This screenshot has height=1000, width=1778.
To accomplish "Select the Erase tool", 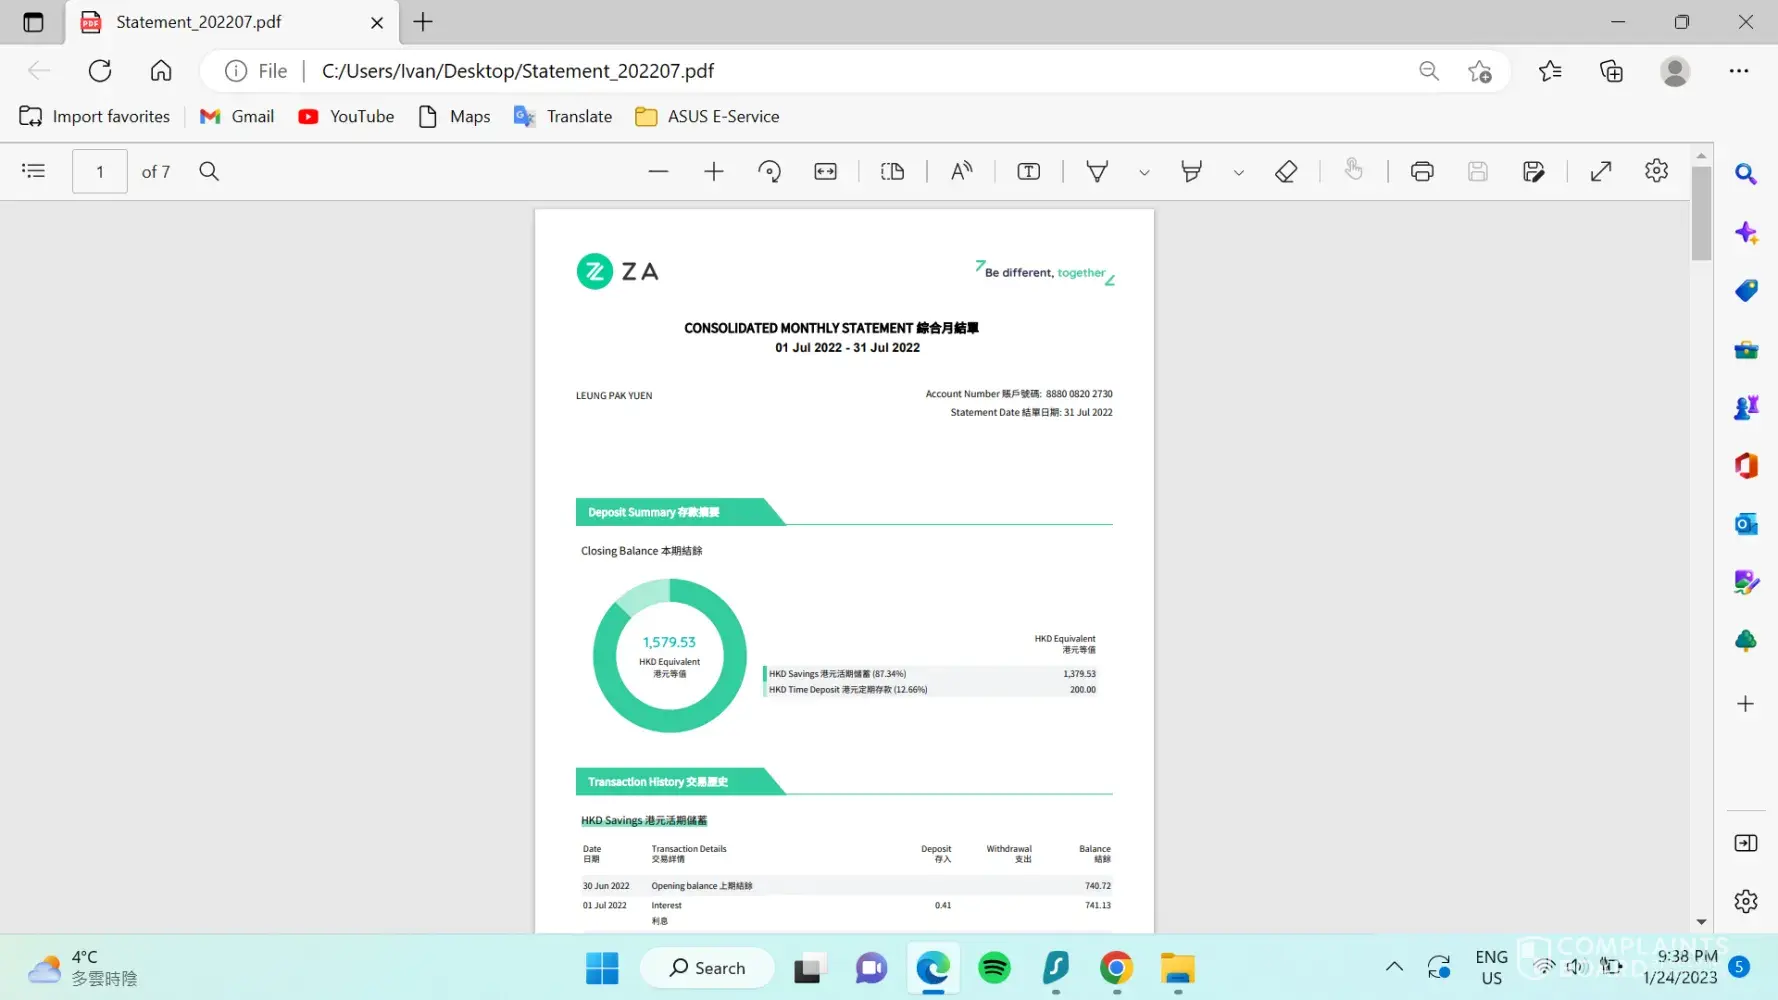I will click(x=1286, y=171).
